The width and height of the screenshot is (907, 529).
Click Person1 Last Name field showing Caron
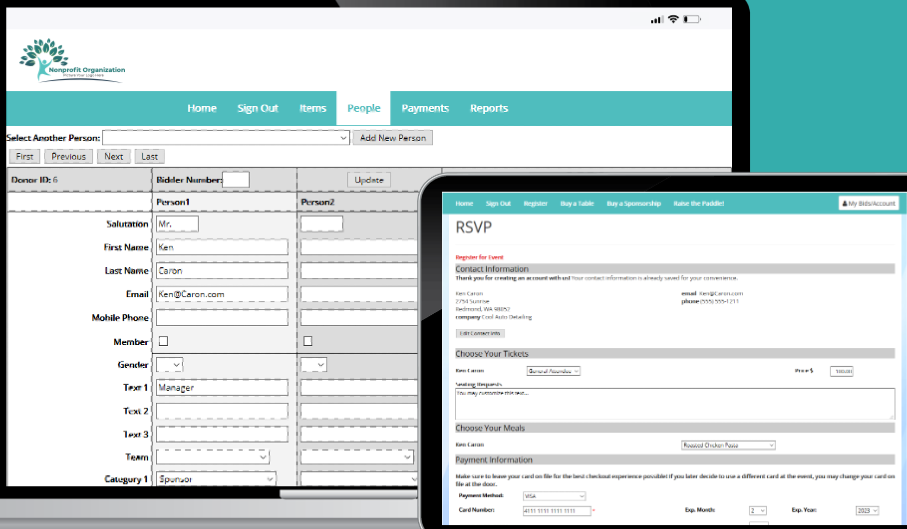(x=222, y=271)
